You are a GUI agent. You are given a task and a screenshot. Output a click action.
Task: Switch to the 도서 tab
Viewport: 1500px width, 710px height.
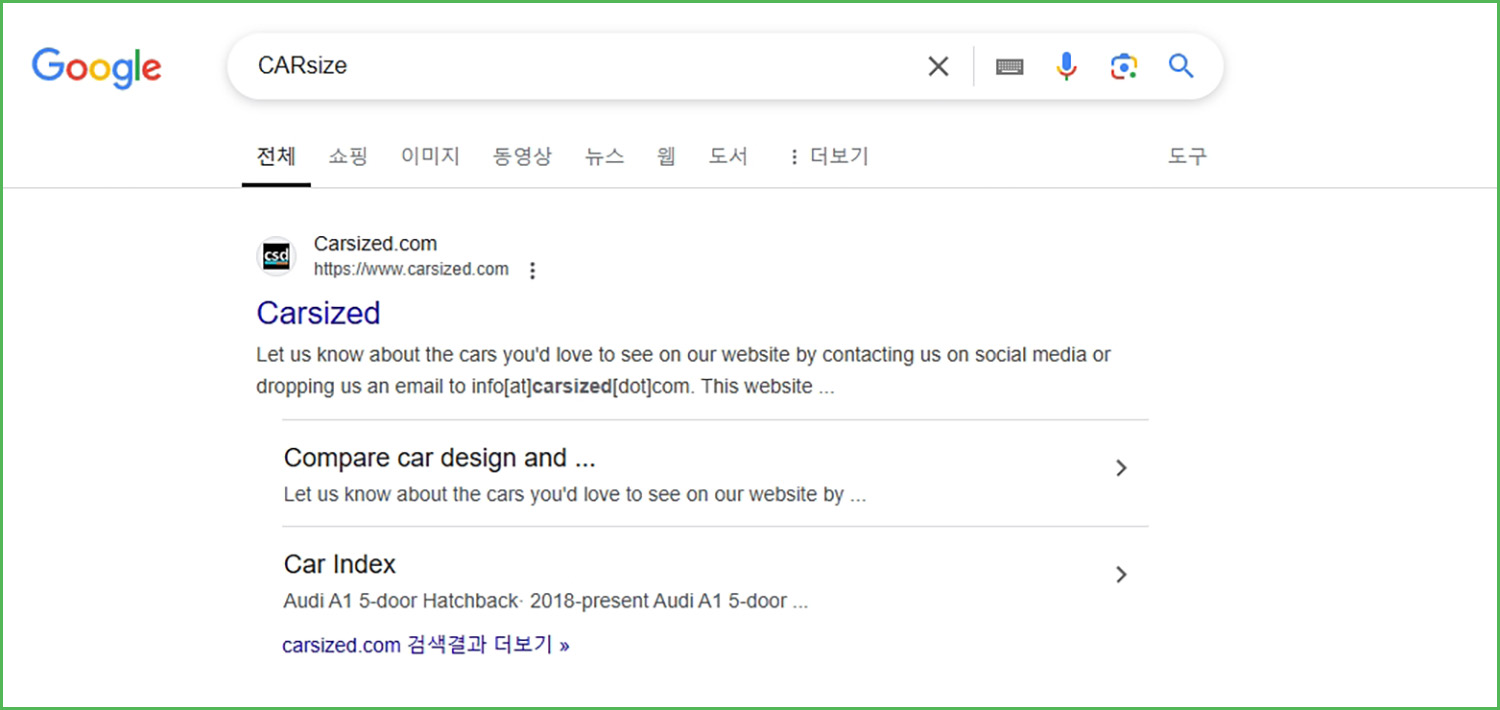click(x=728, y=156)
